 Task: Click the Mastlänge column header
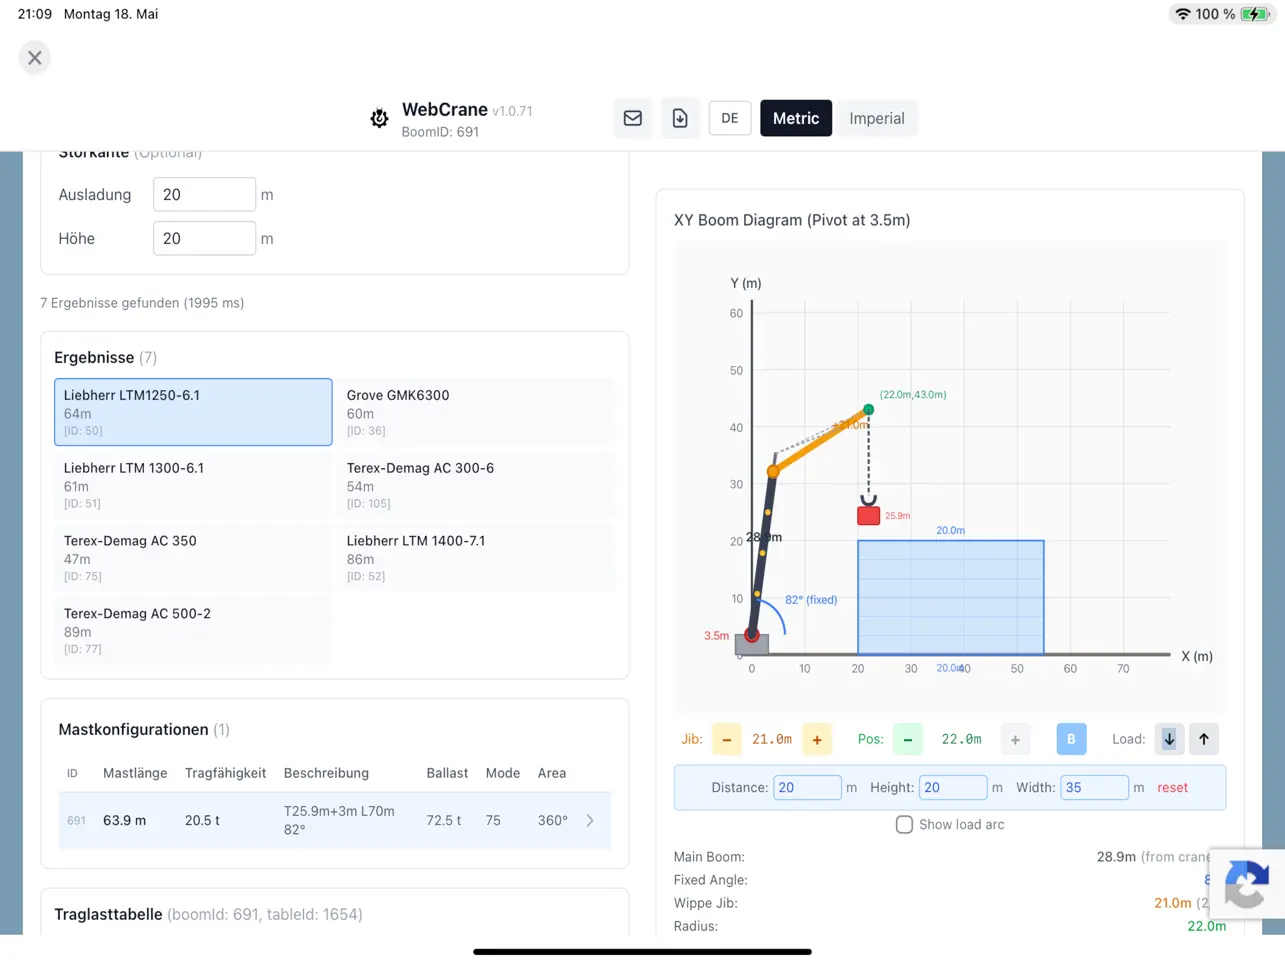click(x=135, y=773)
